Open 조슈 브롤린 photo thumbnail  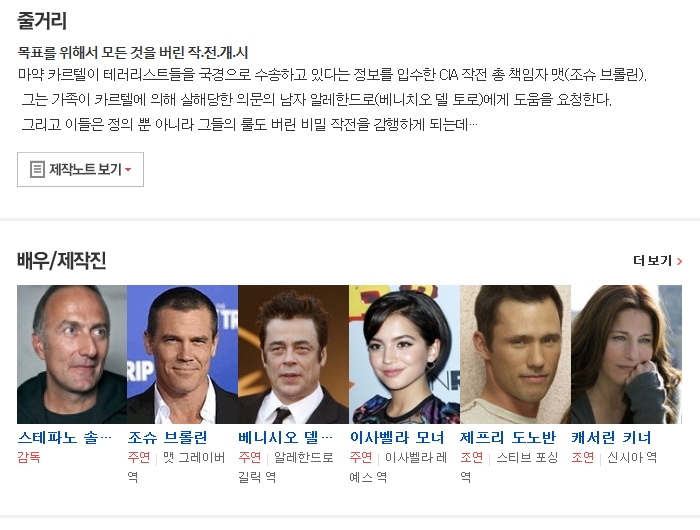click(x=183, y=355)
